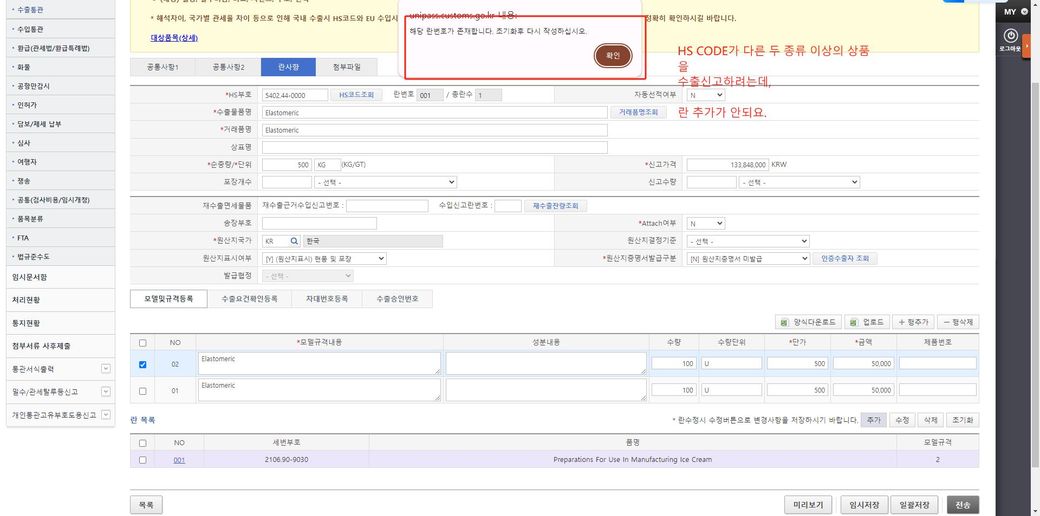Open the MY menu arrow icon
This screenshot has height=516, width=1040.
click(x=1025, y=11)
